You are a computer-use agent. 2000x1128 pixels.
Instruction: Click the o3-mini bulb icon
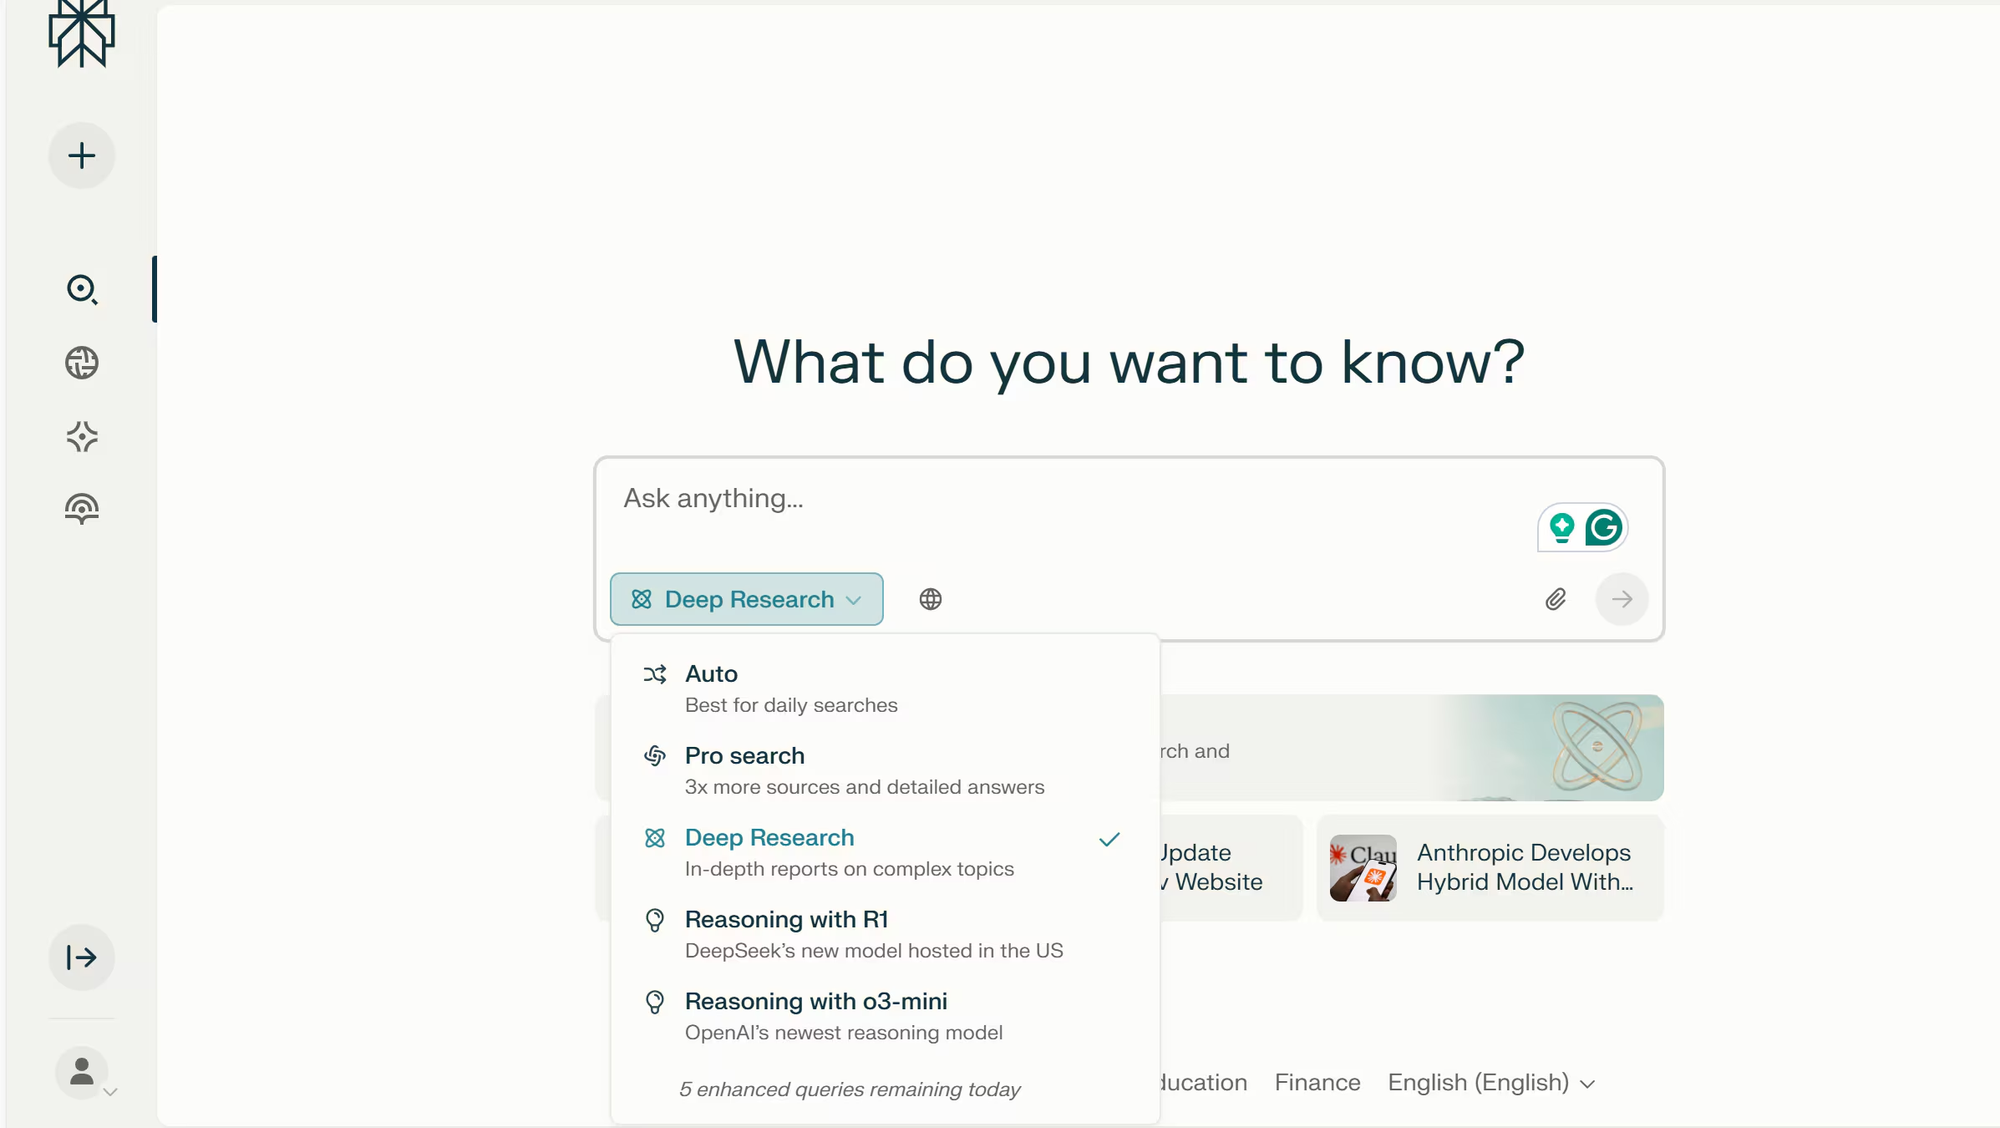coord(655,1002)
